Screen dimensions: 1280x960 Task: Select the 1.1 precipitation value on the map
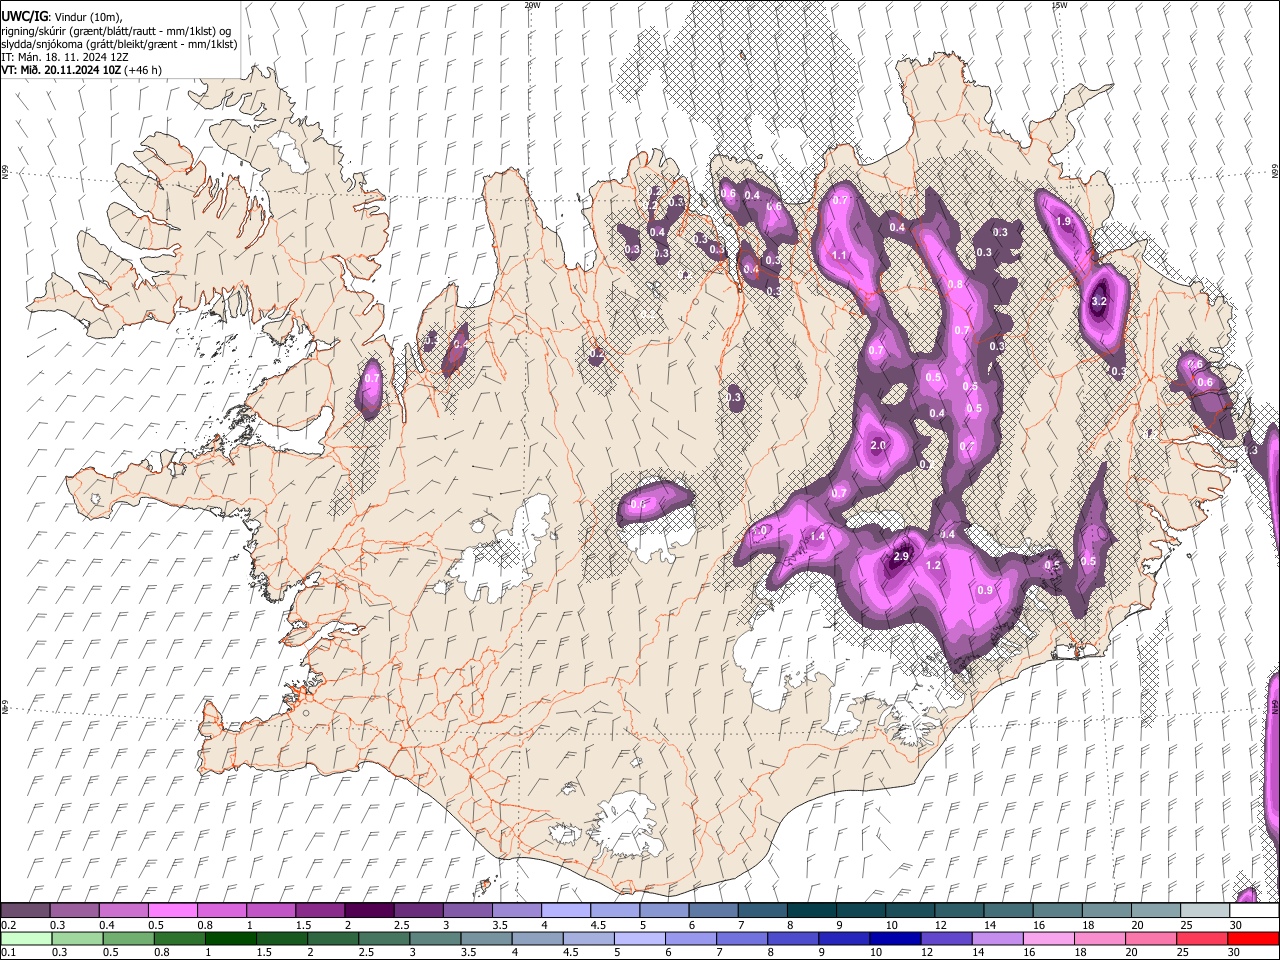pyautogui.click(x=839, y=256)
